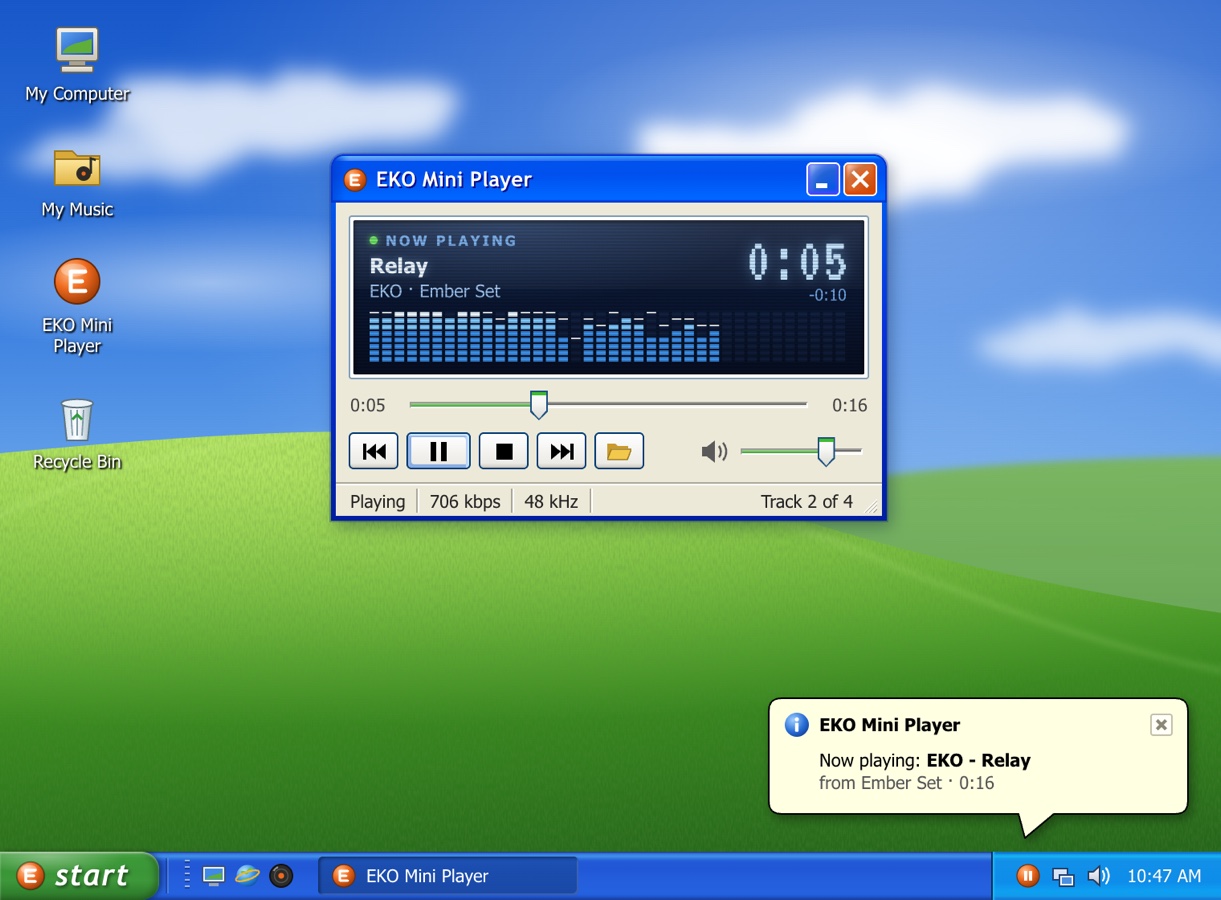Skip to the previous track
This screenshot has height=900, width=1221.
click(x=374, y=452)
